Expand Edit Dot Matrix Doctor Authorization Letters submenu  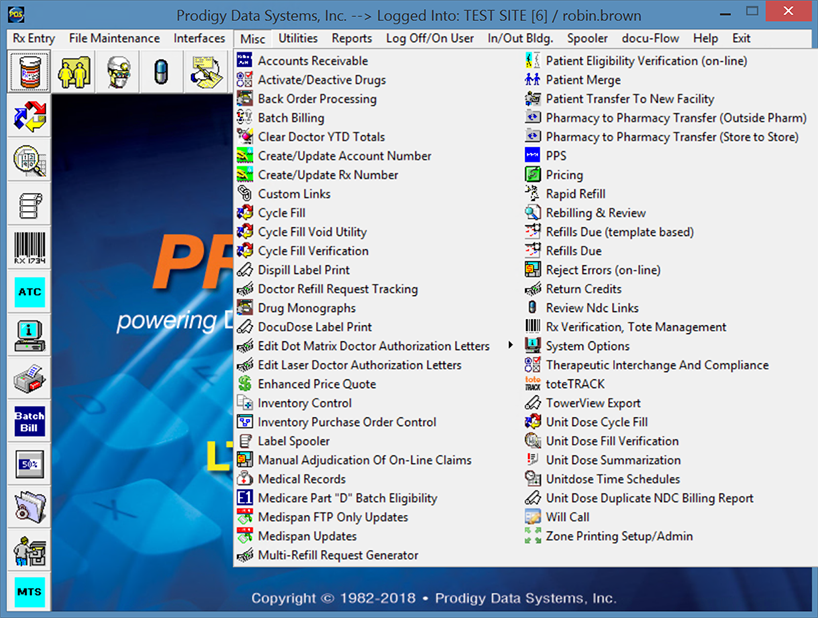pyautogui.click(x=374, y=346)
